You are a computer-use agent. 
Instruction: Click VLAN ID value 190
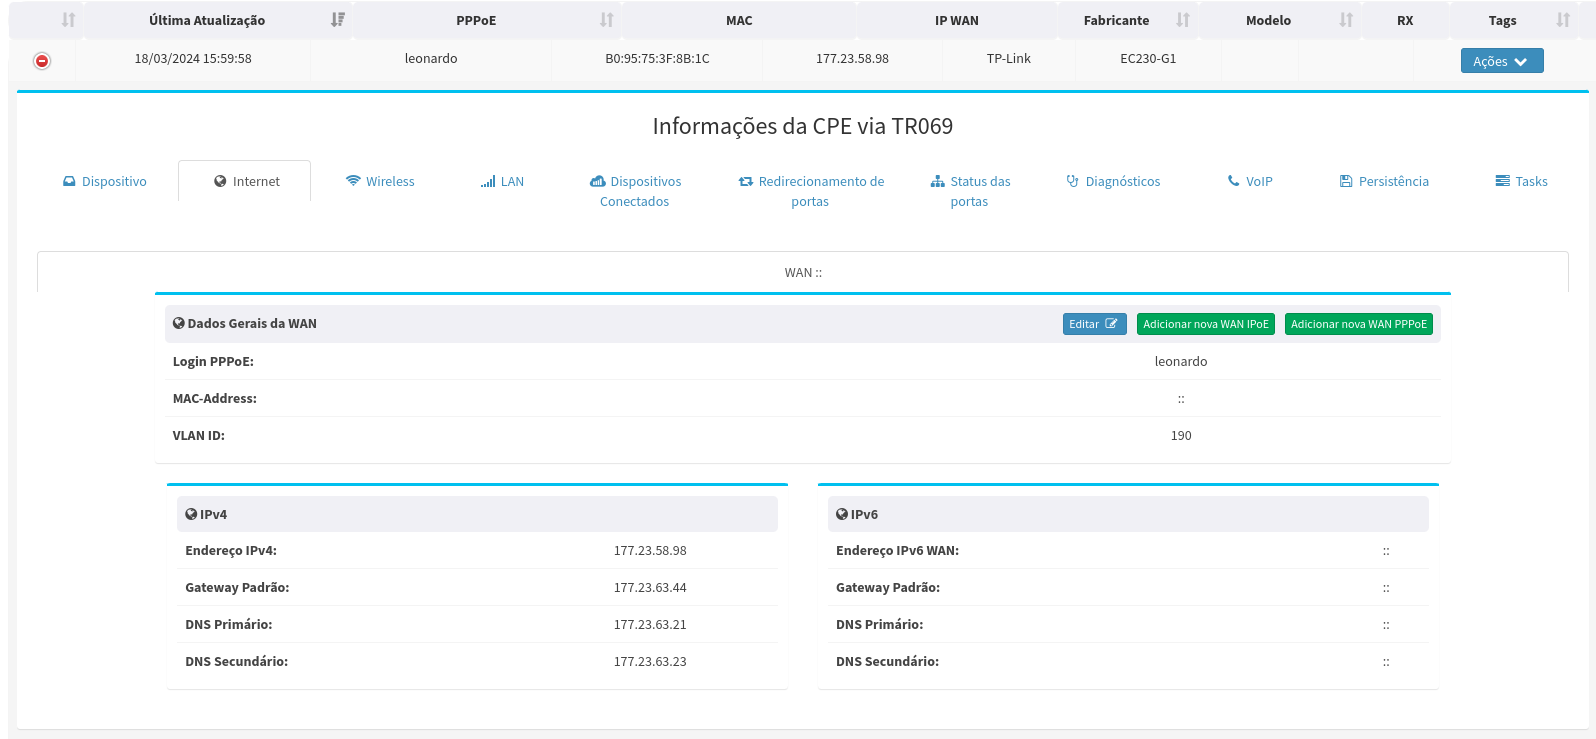point(1181,435)
